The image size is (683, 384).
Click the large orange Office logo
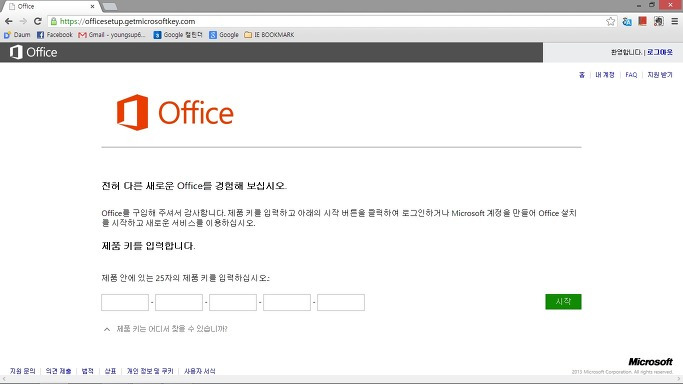[175, 112]
